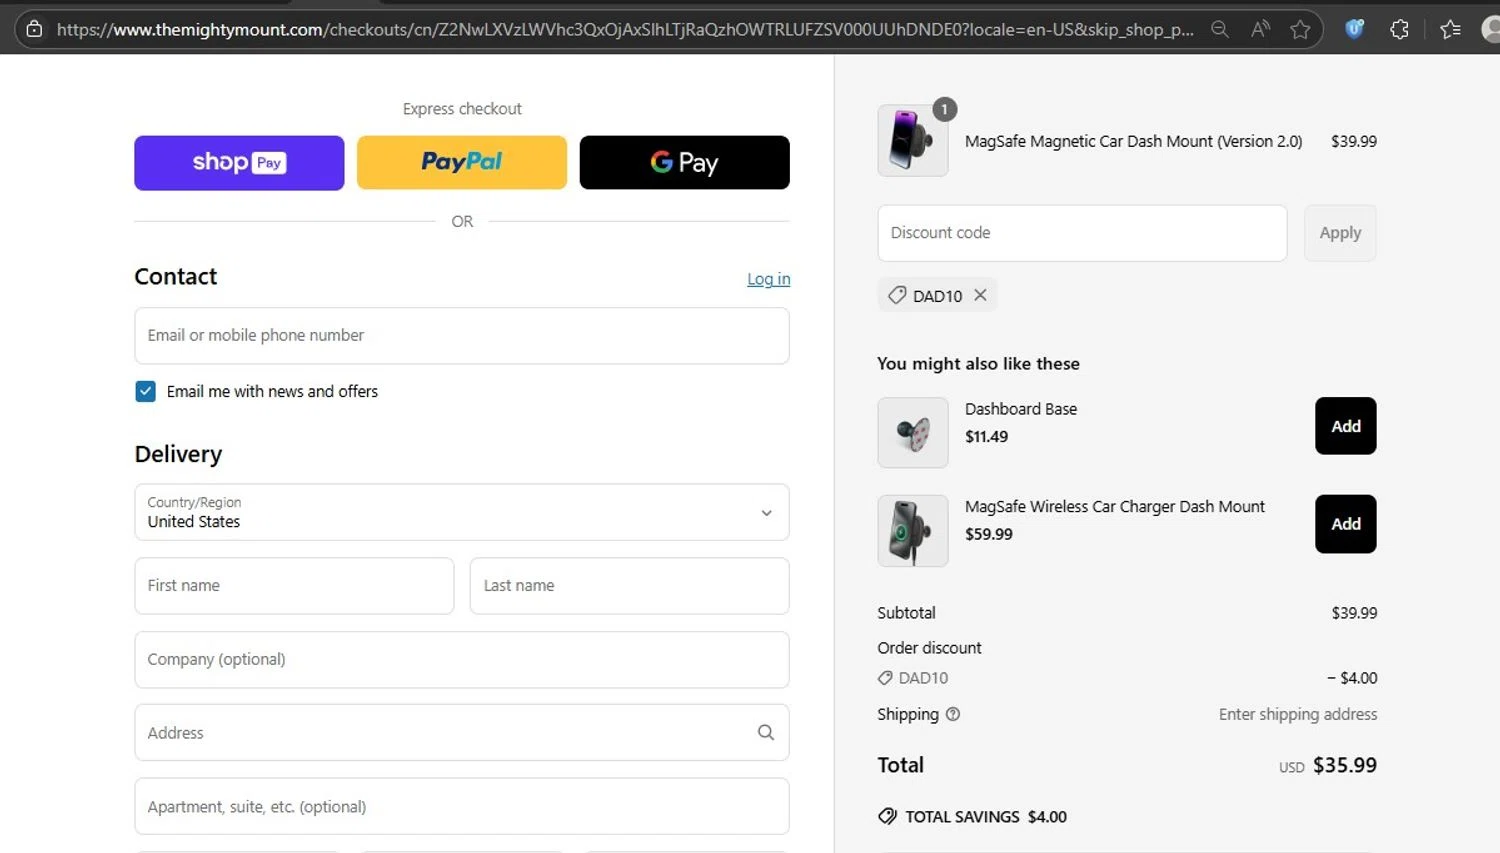Check out with PayPal button
The height and width of the screenshot is (853, 1500).
pos(462,162)
